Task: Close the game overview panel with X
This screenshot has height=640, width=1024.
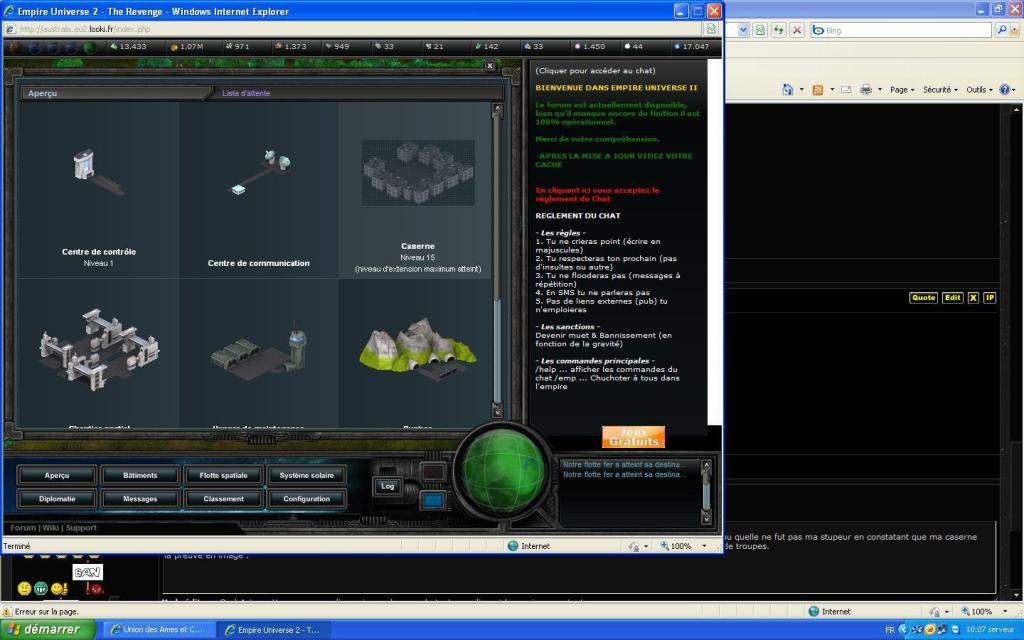Action: click(490, 66)
